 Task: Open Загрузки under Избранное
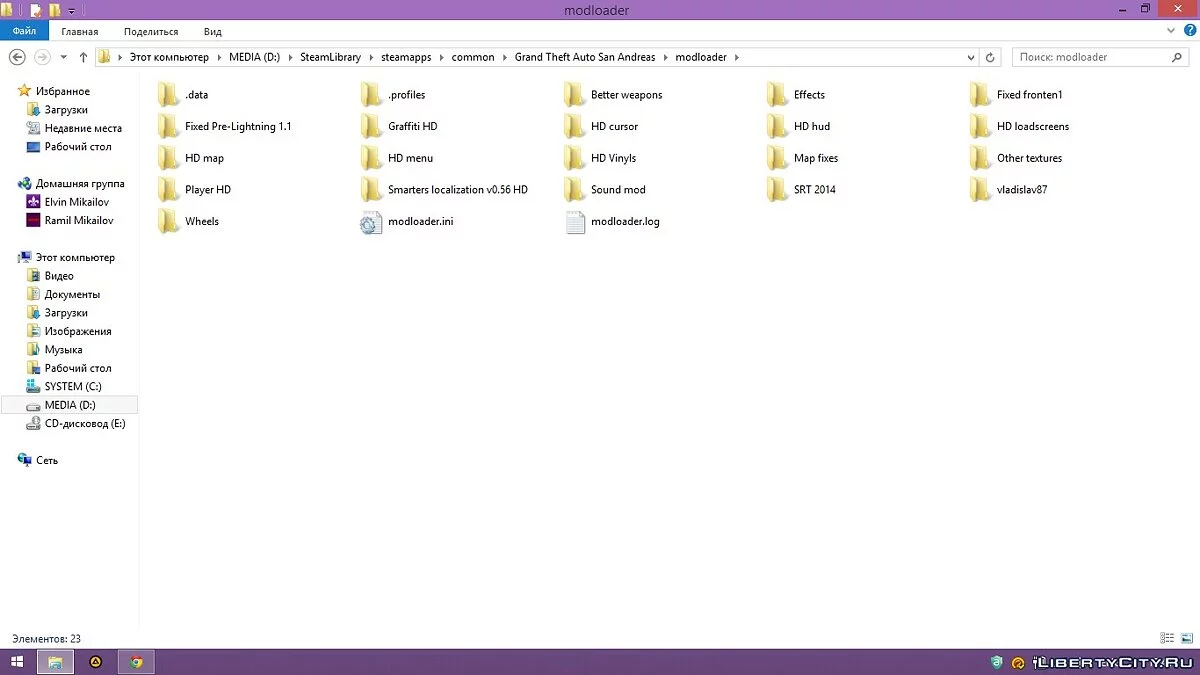66,110
